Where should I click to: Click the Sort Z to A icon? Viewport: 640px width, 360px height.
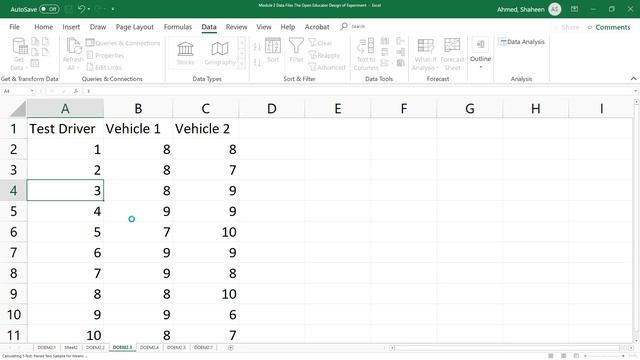click(x=257, y=62)
